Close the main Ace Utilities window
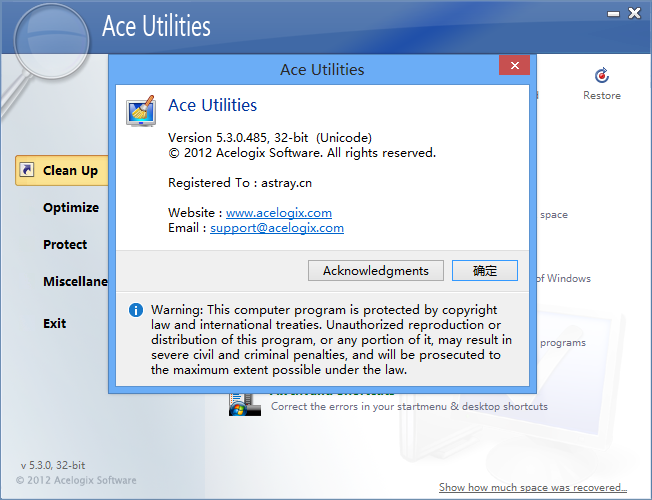The height and width of the screenshot is (500, 652). [x=635, y=13]
